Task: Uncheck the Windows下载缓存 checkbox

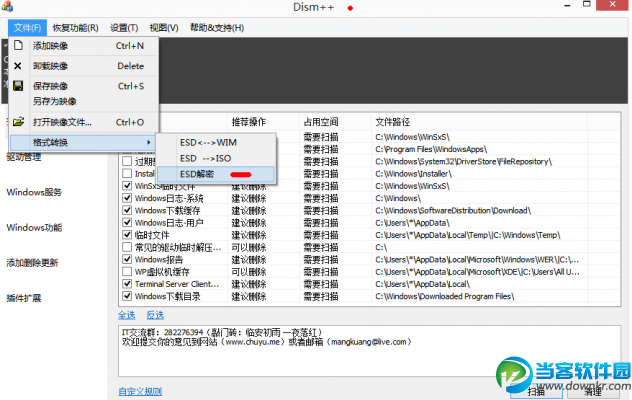Action: point(127,210)
